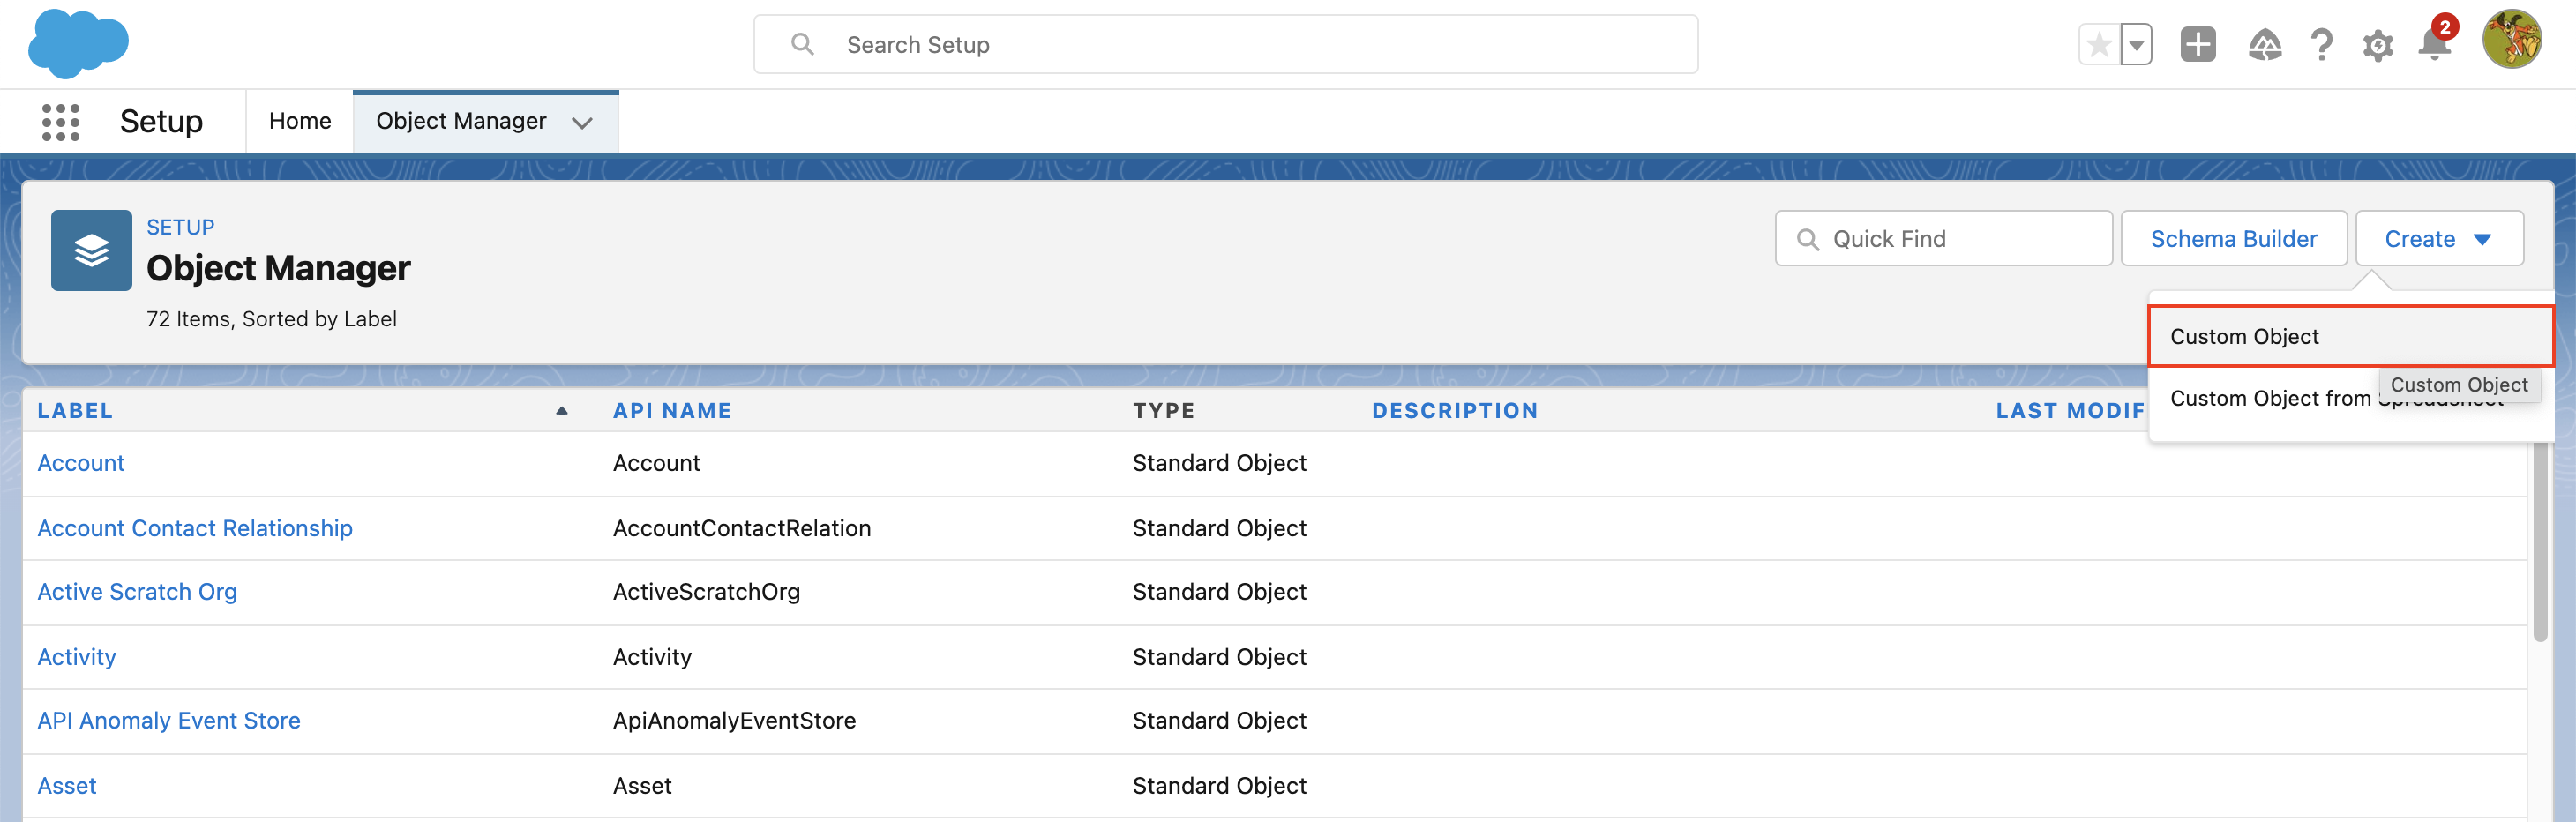Open the Setup gear icon
The height and width of the screenshot is (822, 2576).
(2377, 45)
